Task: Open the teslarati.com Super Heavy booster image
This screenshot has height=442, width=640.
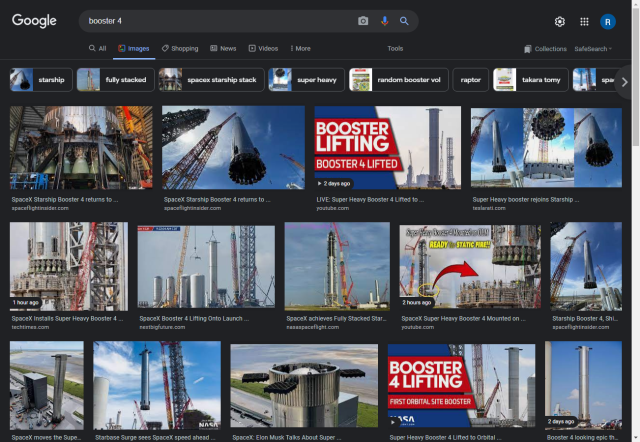Action: (x=546, y=148)
